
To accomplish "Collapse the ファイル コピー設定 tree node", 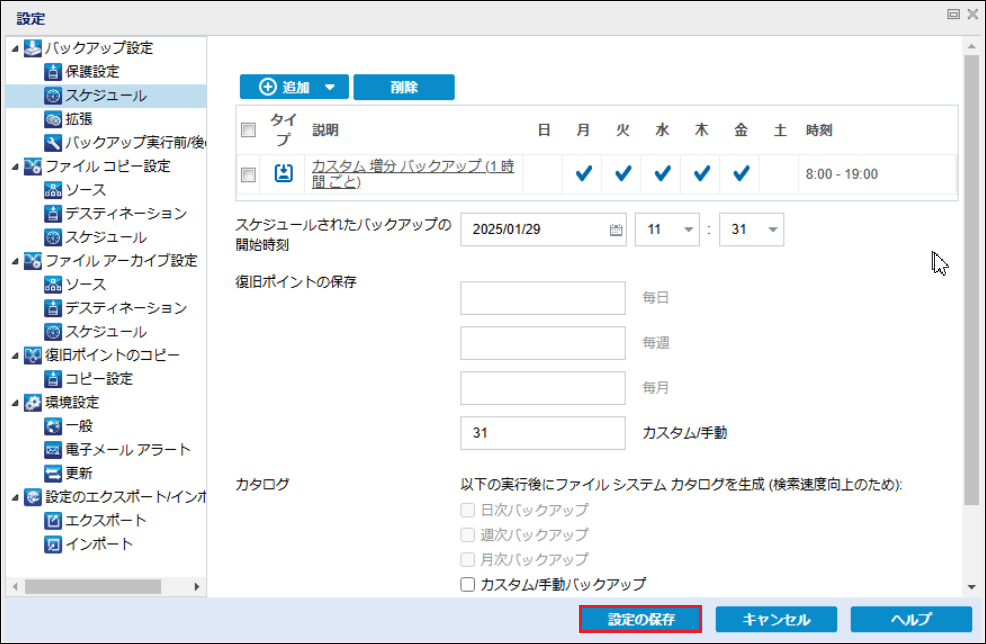I will point(15,167).
